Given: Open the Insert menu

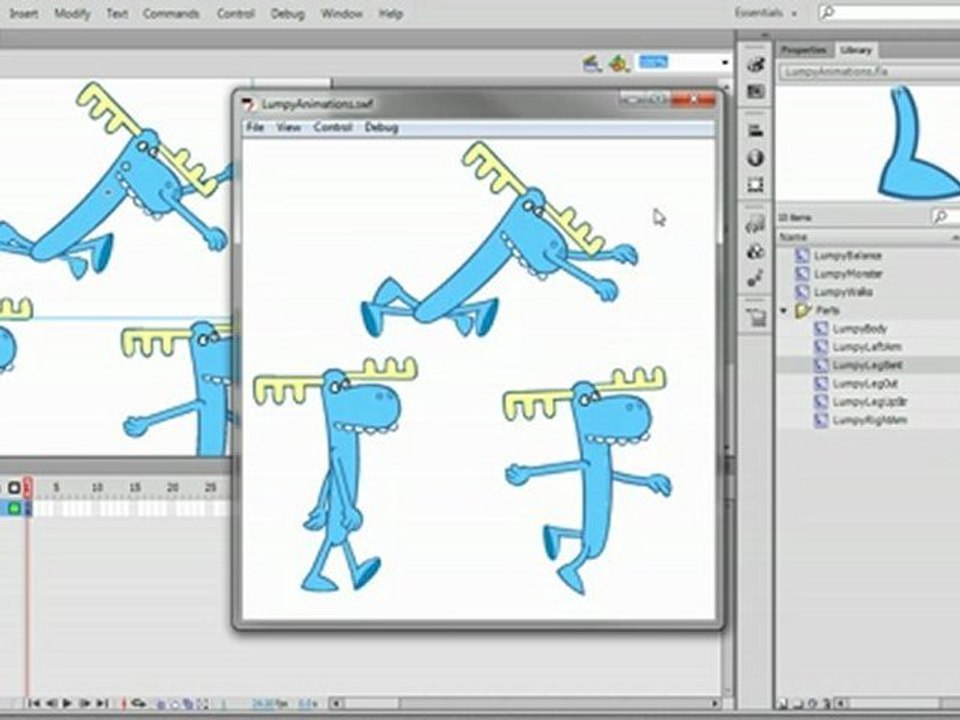Looking at the screenshot, I should 23,13.
